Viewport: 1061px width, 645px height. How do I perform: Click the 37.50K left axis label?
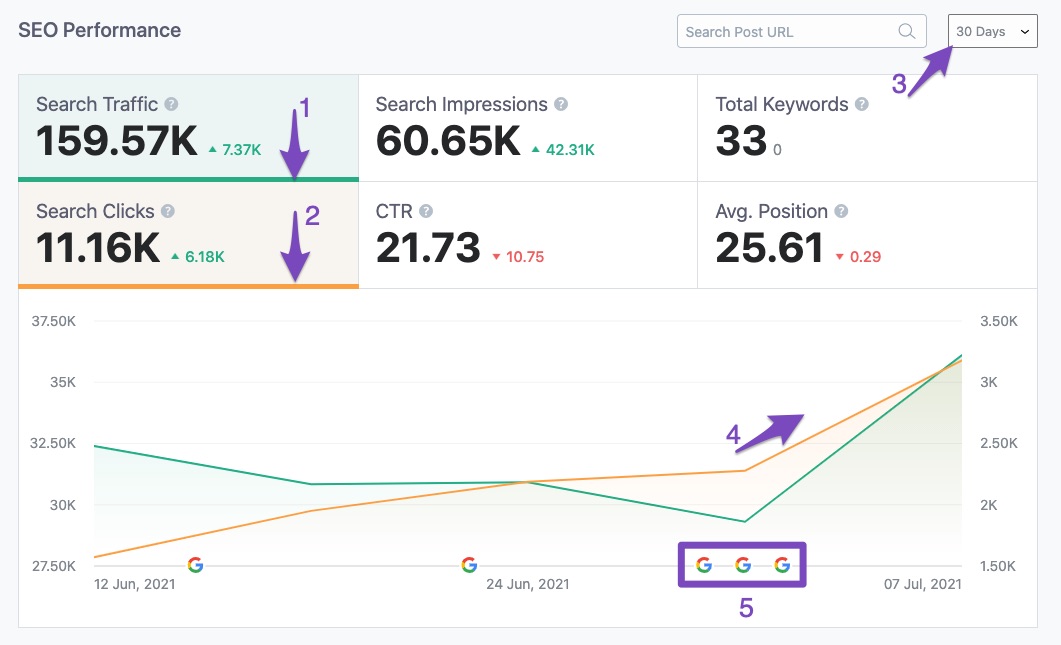coord(53,321)
